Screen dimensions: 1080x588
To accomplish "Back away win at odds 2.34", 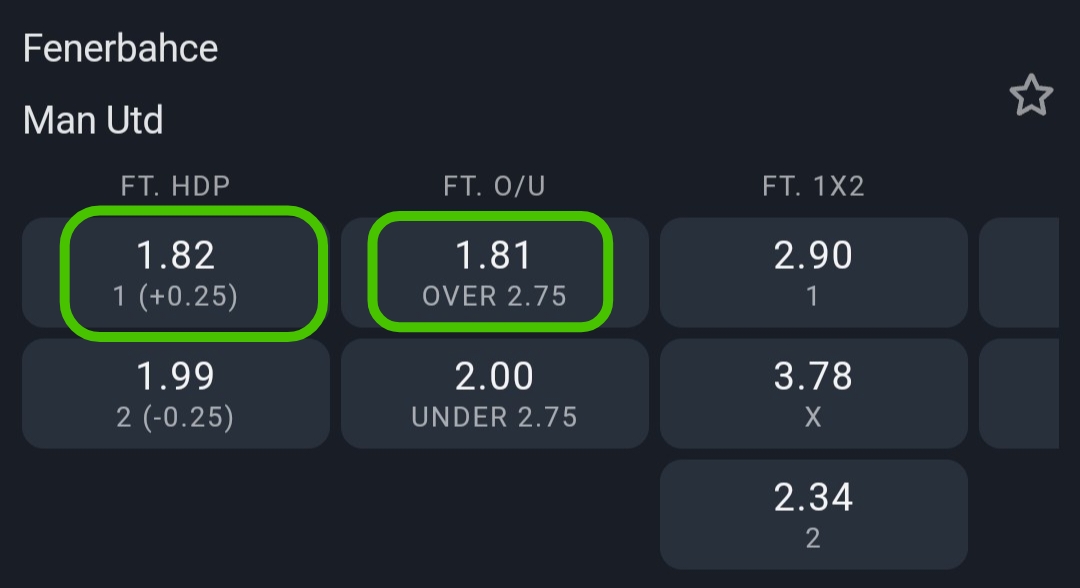I will pos(813,514).
